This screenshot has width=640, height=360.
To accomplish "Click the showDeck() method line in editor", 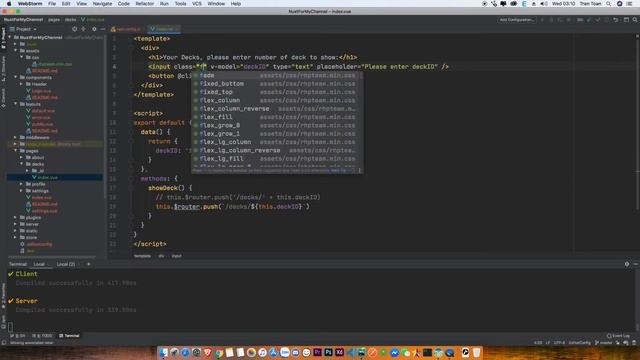I will coord(170,188).
